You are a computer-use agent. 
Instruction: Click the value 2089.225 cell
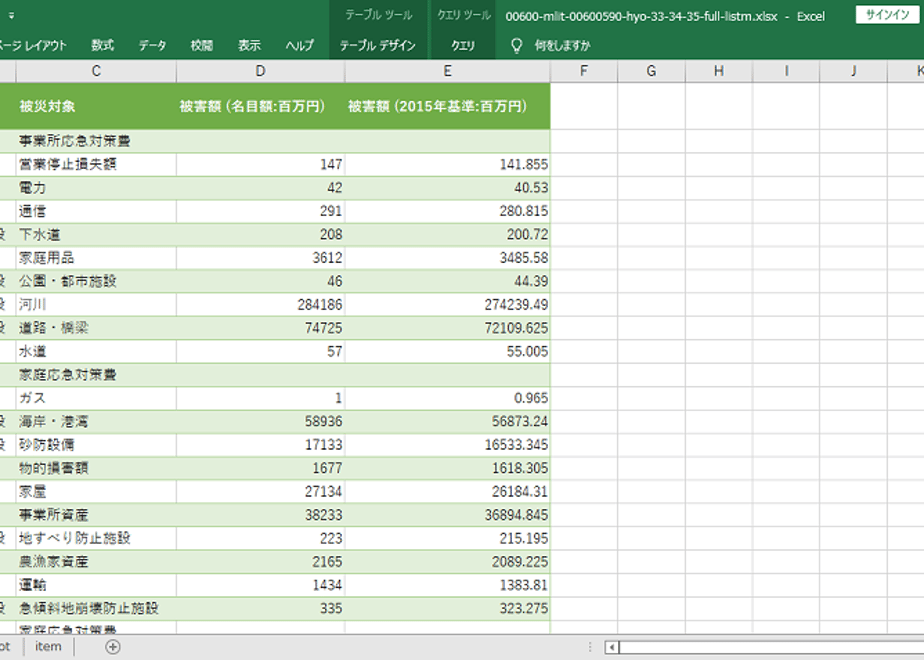[x=448, y=562]
